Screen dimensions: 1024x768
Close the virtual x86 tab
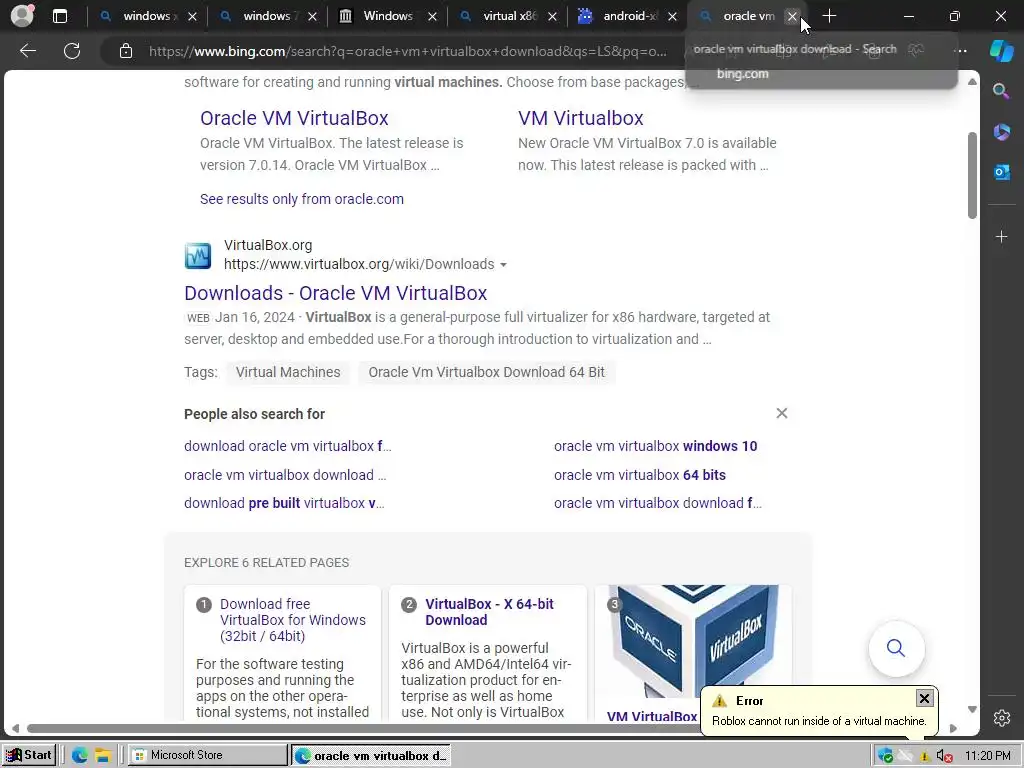[552, 16]
